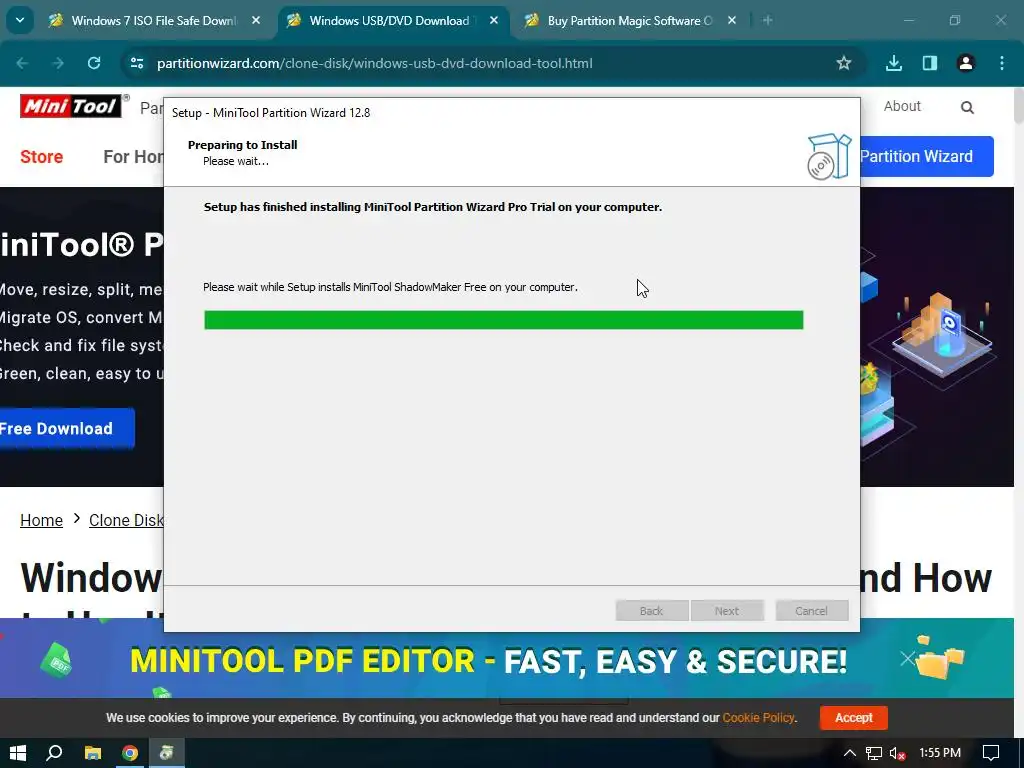Switch to Buy Partition Magic Software tab
Screen dimensions: 1024x768
click(631, 21)
